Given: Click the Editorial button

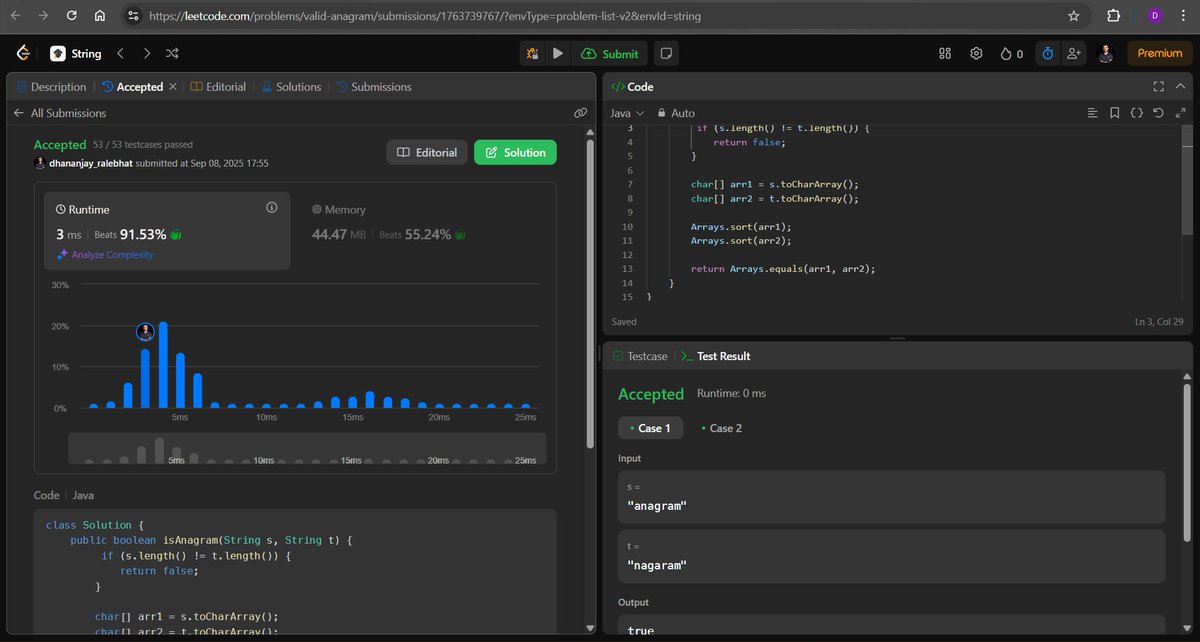Looking at the screenshot, I should point(427,152).
